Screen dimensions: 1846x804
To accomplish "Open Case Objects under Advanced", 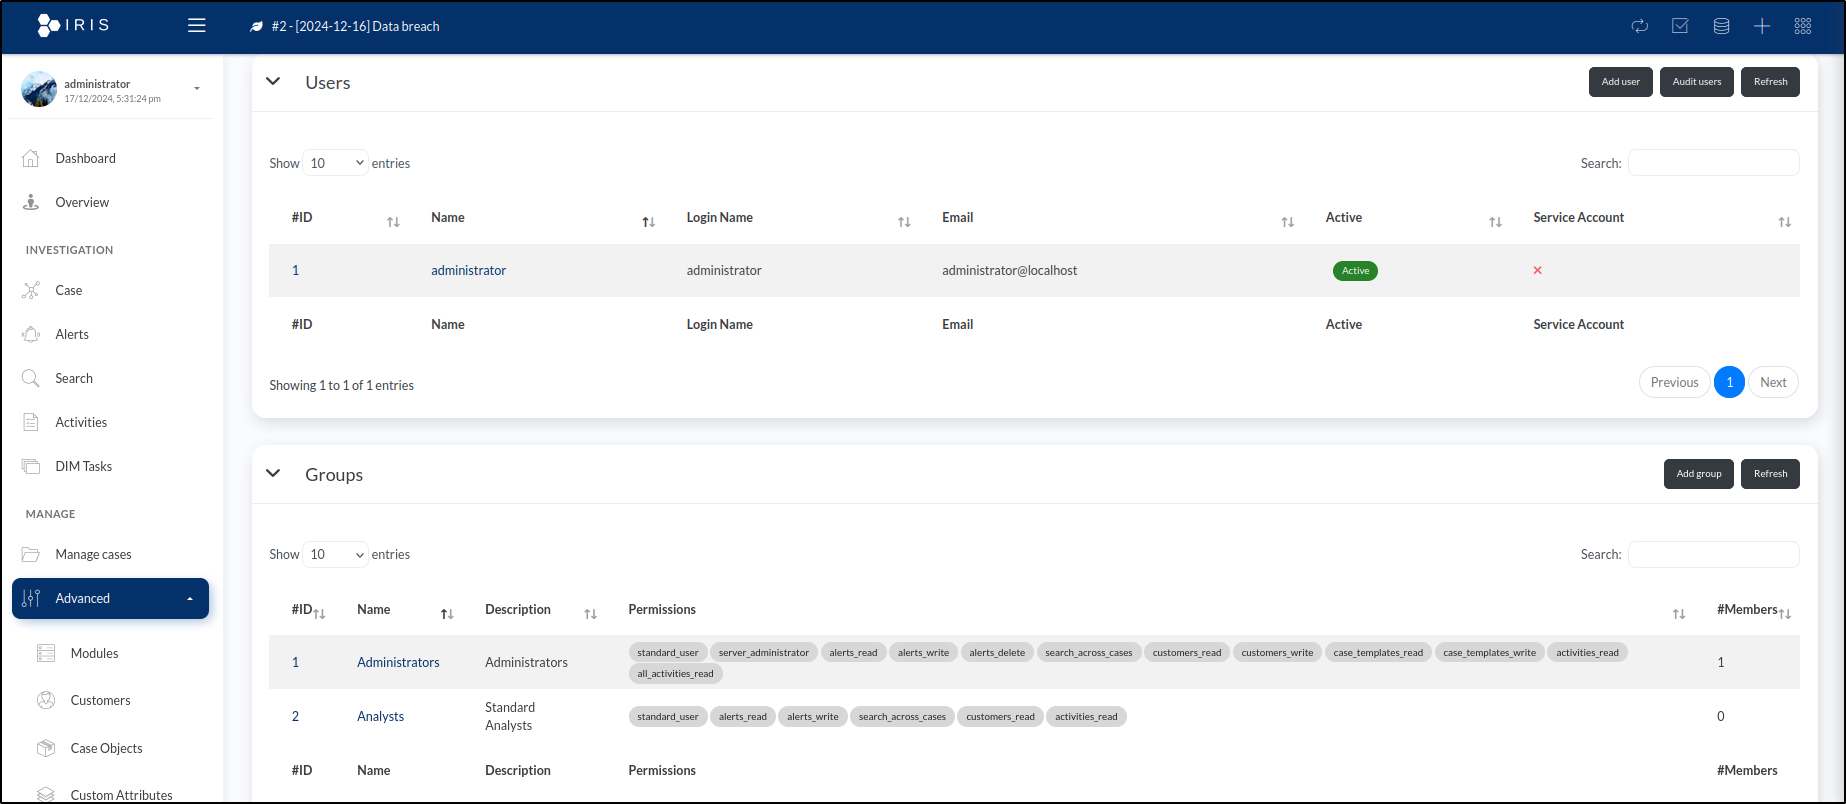I will point(106,748).
